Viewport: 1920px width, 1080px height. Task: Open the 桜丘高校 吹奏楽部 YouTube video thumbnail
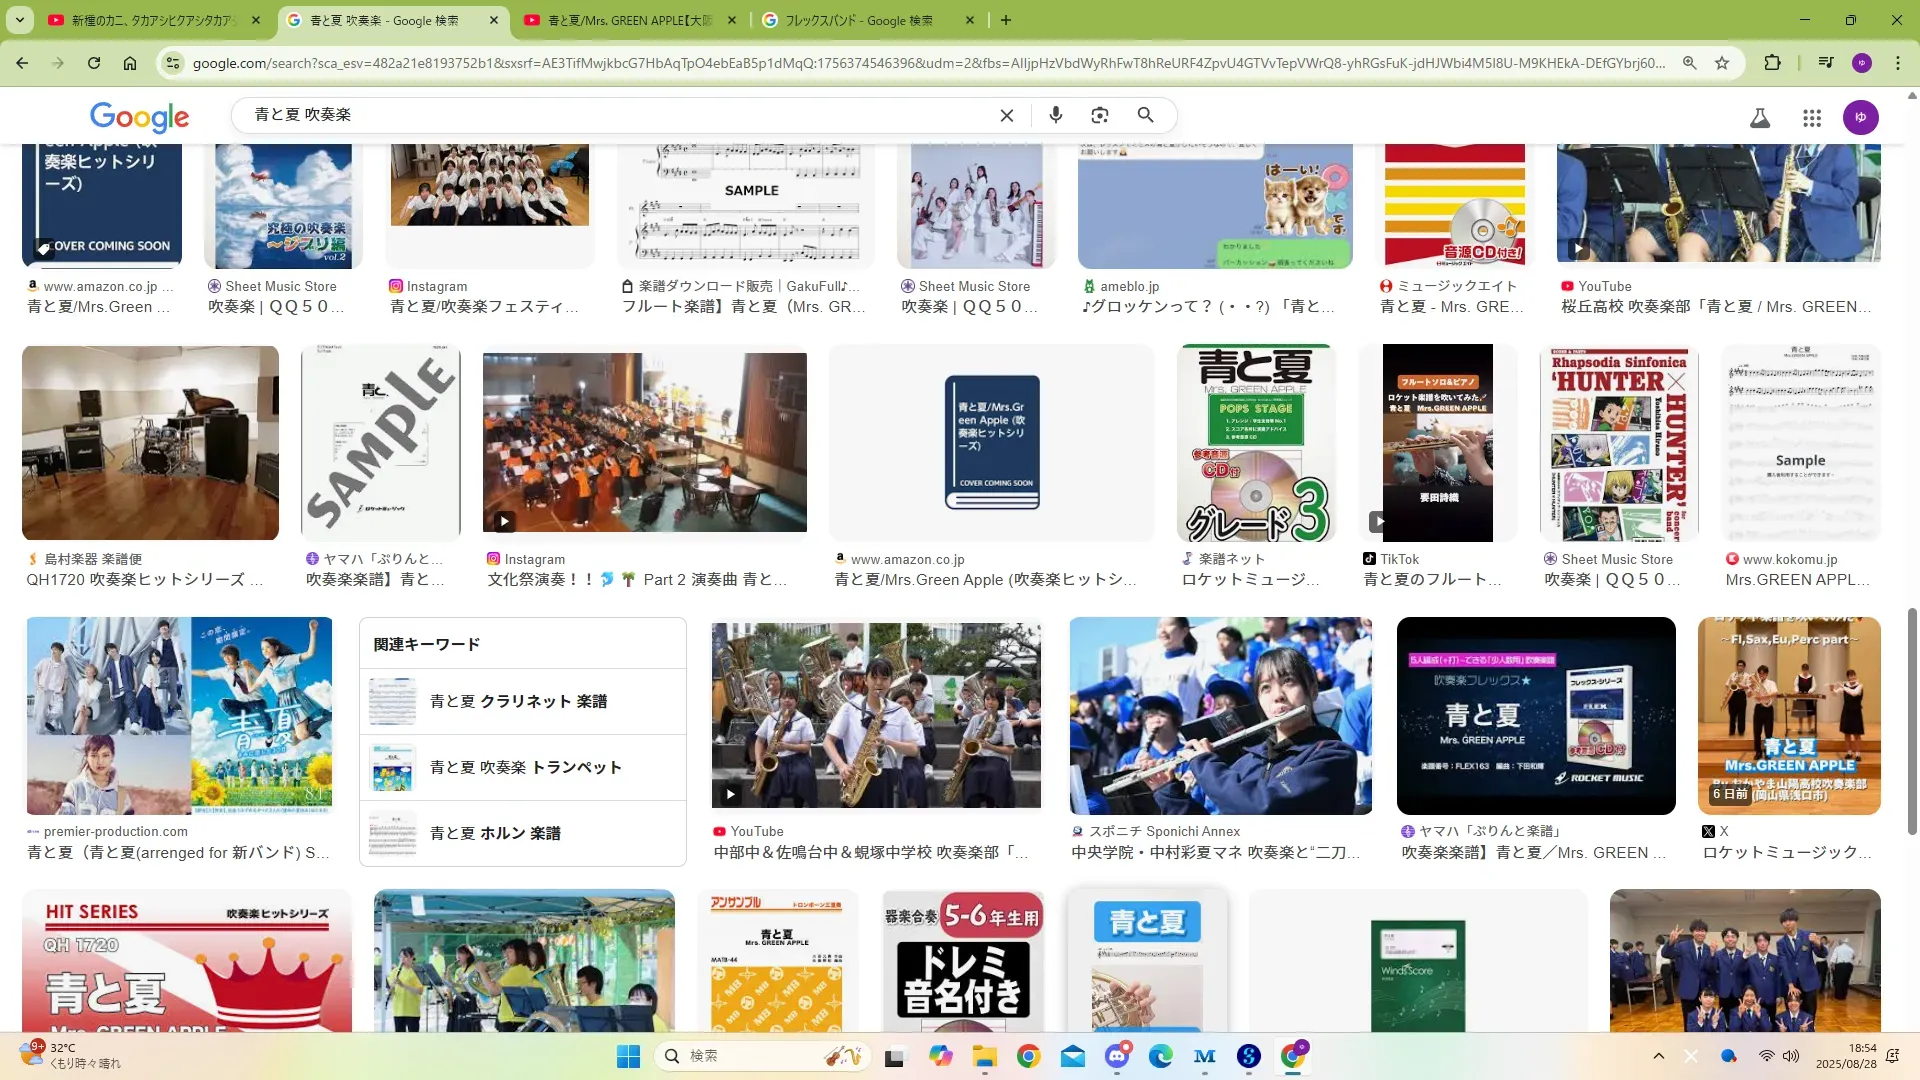coord(1718,203)
